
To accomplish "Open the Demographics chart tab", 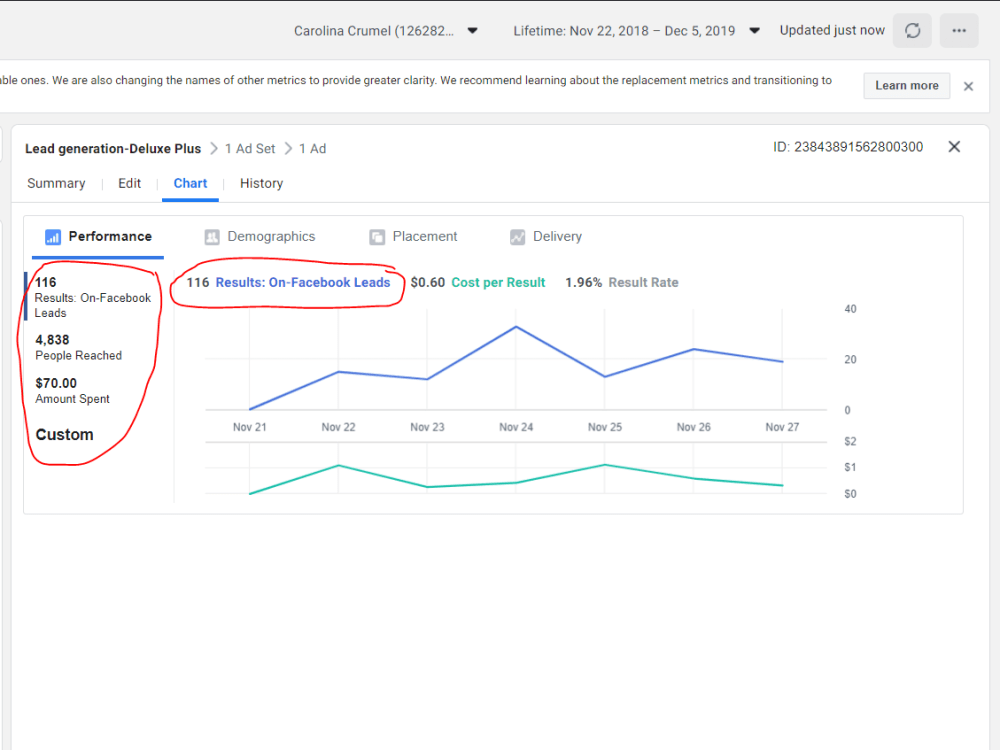I will click(260, 237).
